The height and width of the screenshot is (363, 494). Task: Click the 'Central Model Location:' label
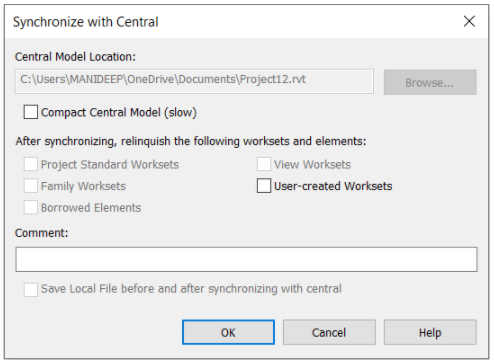pyautogui.click(x=75, y=57)
